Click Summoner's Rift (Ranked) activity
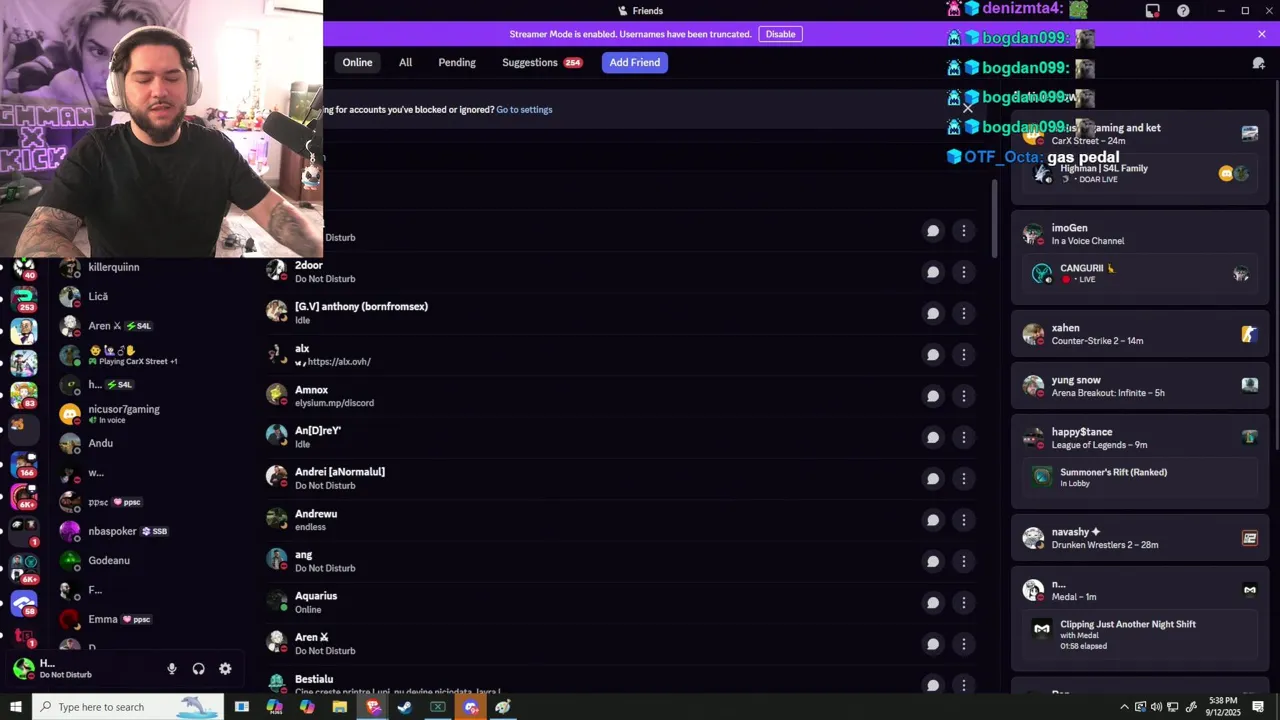 [x=1140, y=477]
